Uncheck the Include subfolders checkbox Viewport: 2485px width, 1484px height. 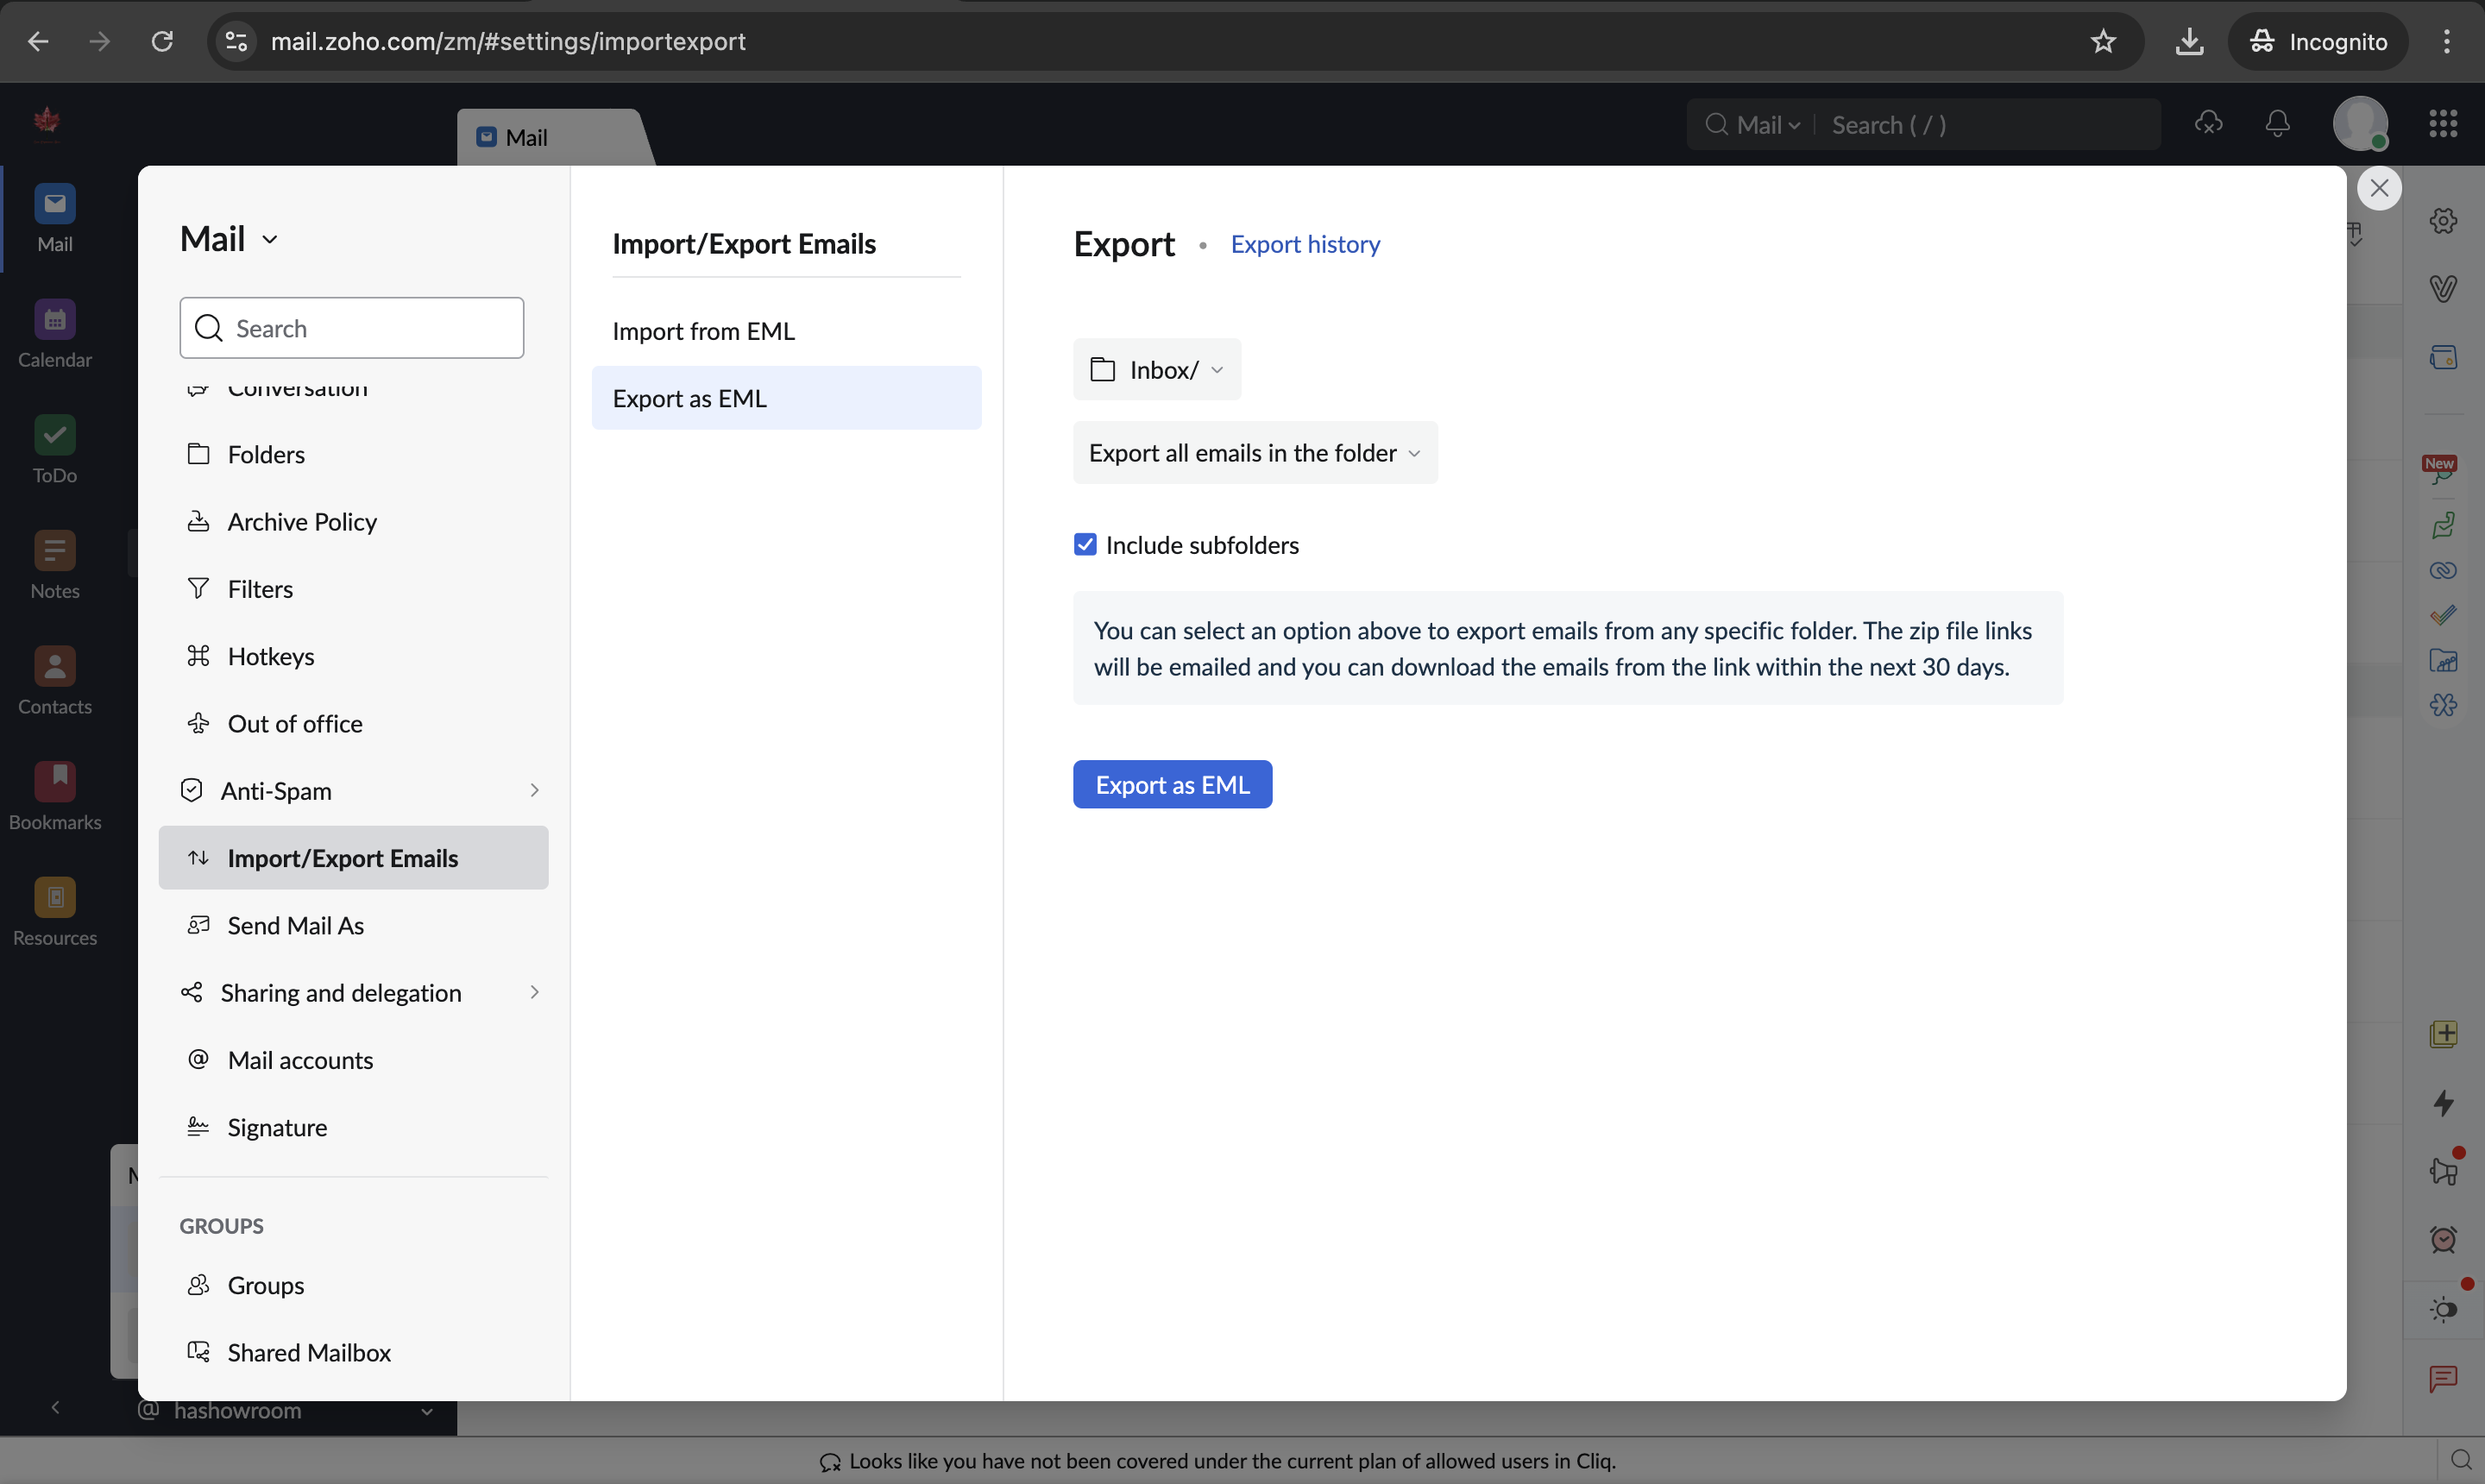click(x=1085, y=545)
